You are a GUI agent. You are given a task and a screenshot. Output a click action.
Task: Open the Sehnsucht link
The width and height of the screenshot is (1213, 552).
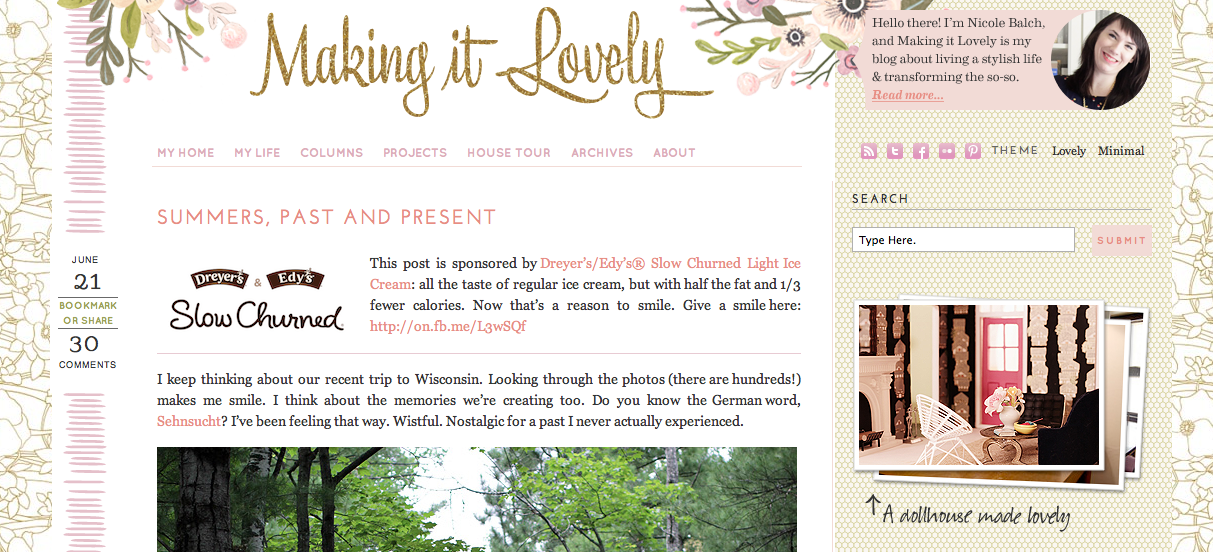[188, 422]
